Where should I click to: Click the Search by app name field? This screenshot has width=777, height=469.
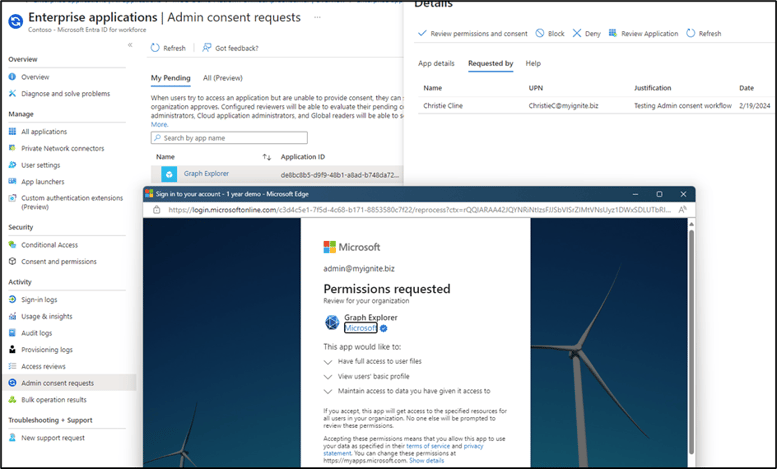coord(229,138)
